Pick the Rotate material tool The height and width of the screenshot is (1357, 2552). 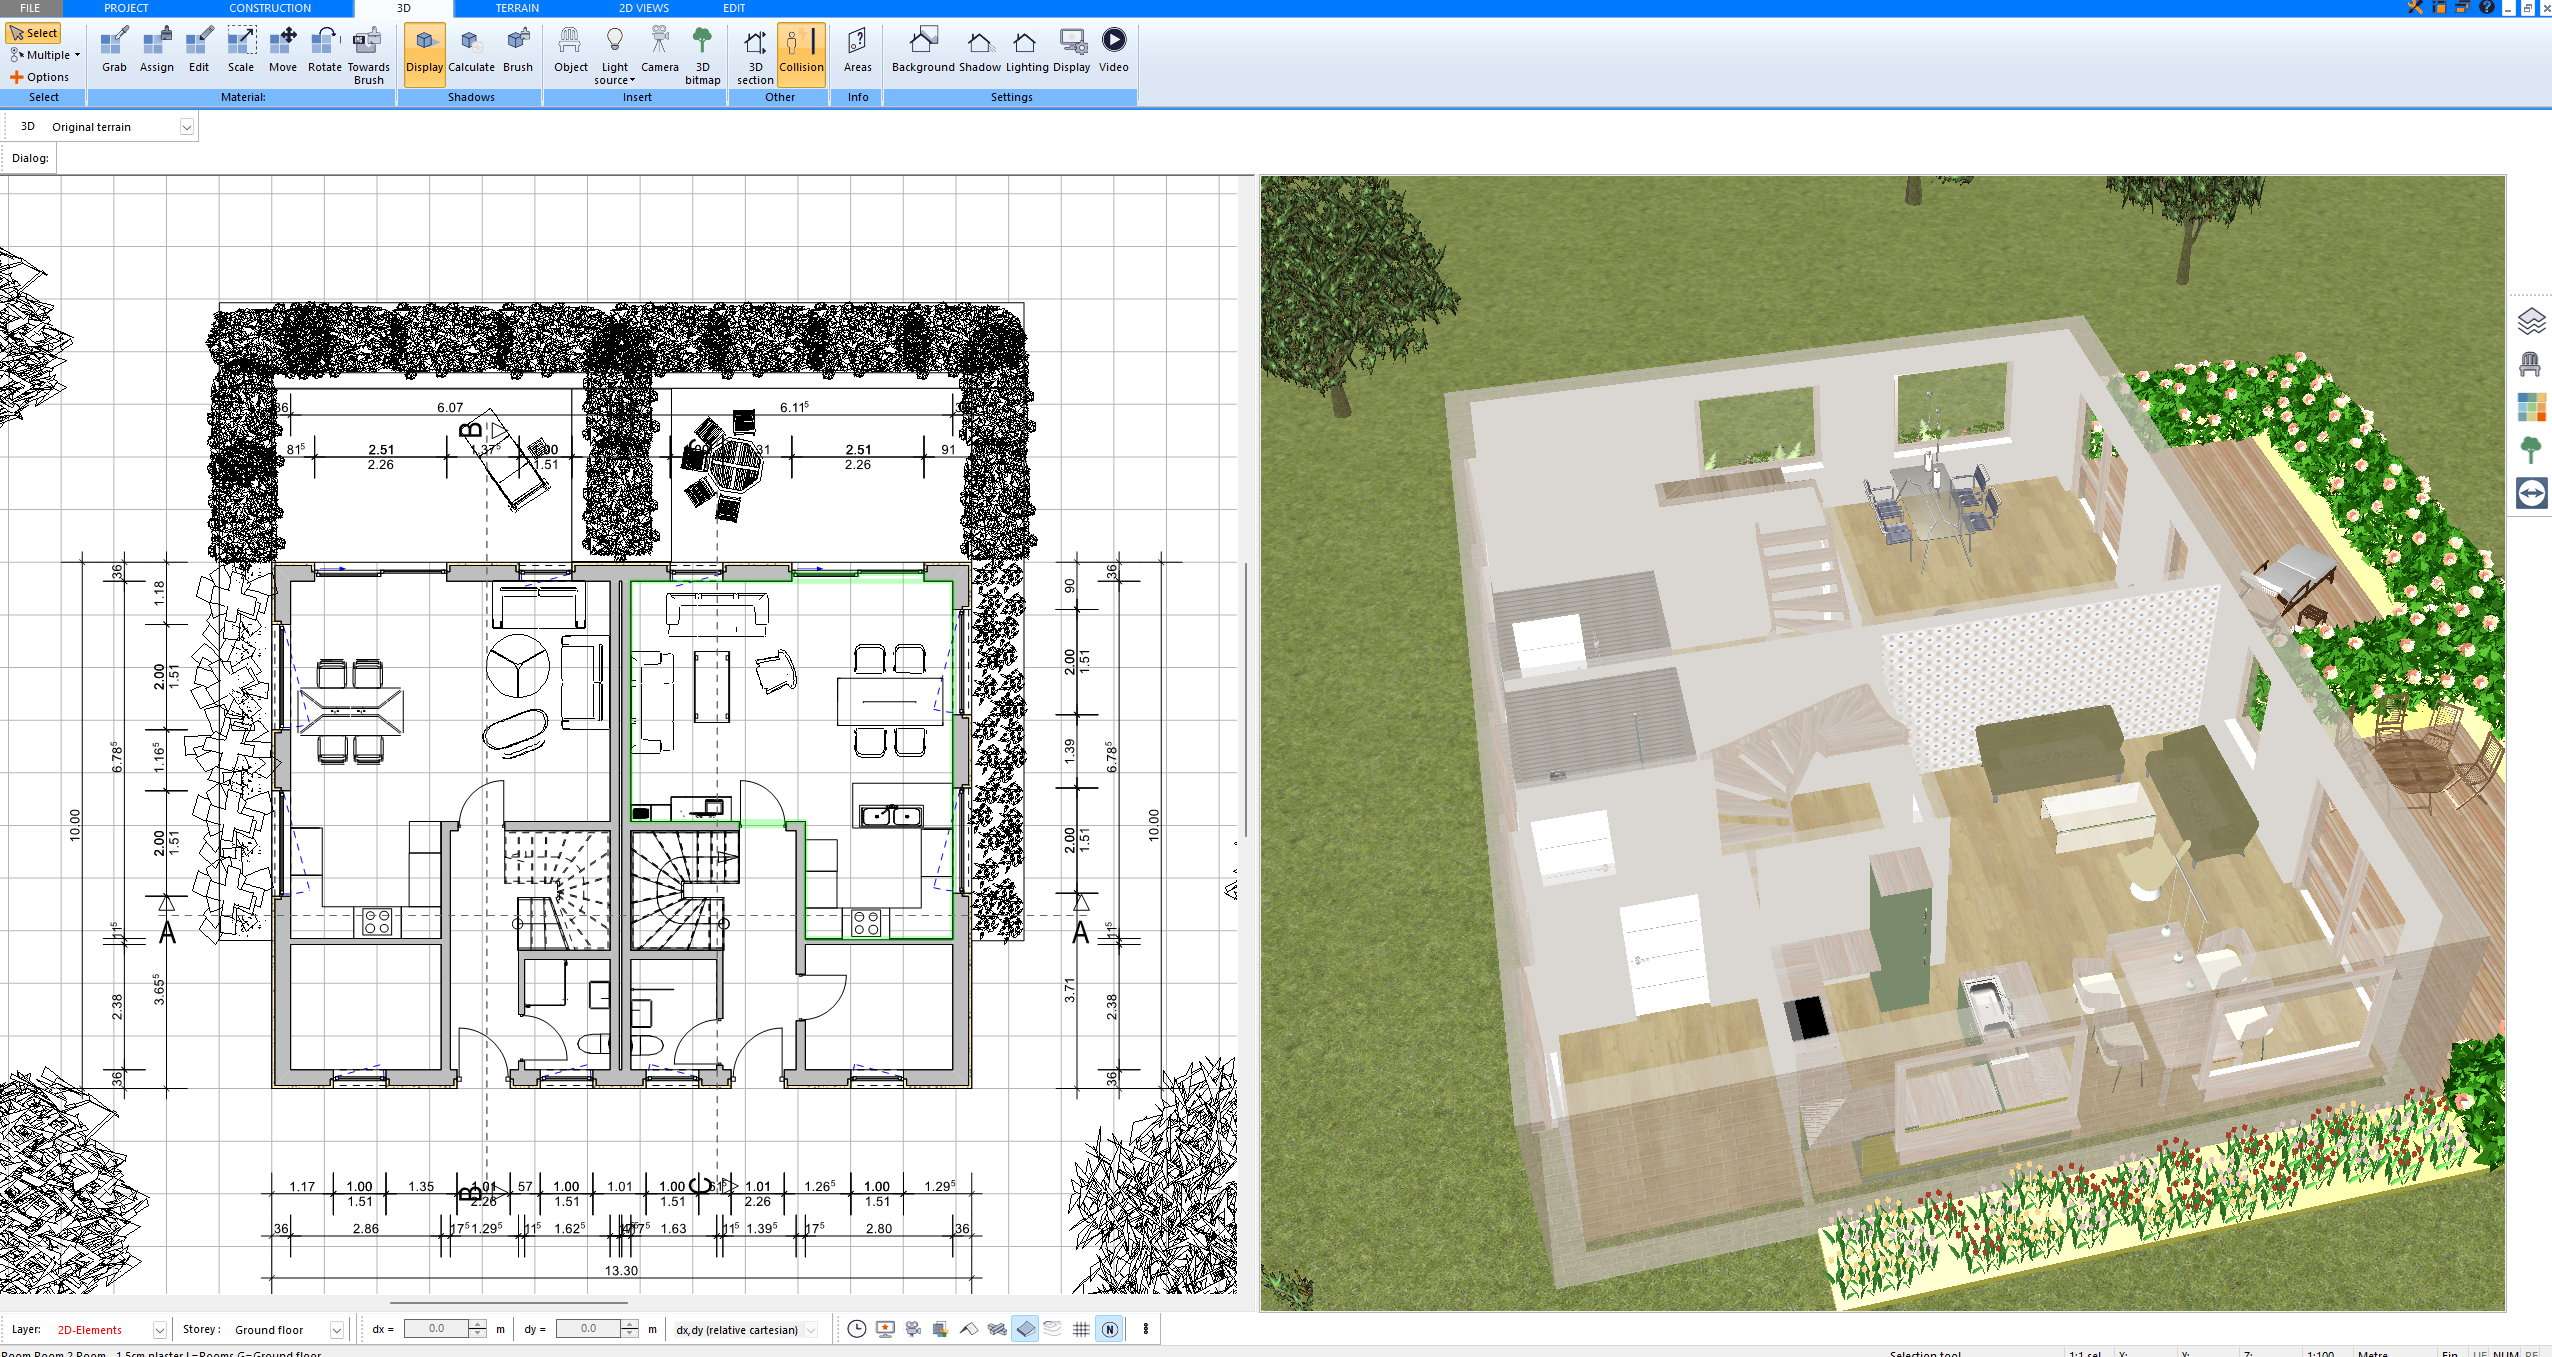click(x=324, y=50)
